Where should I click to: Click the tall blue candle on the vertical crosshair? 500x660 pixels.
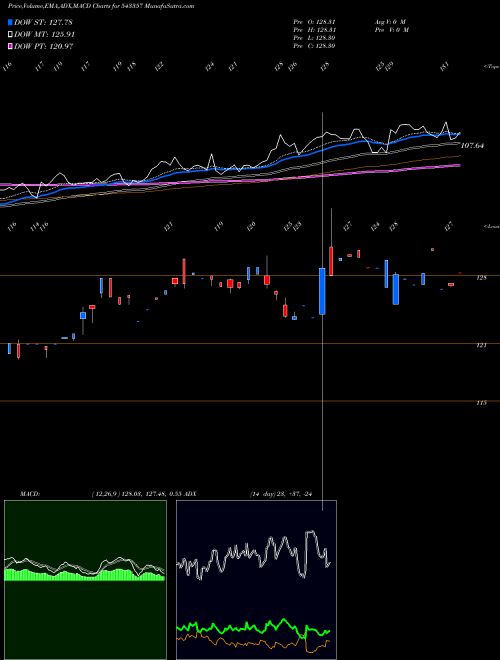(322, 291)
